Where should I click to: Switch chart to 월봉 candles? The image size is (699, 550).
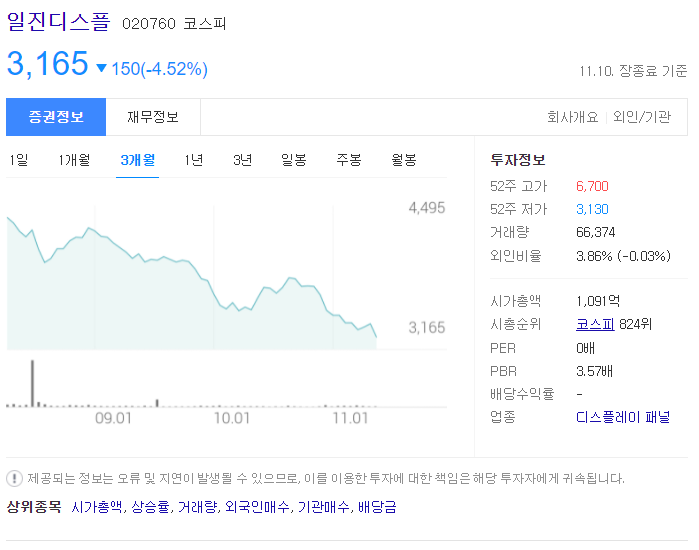coord(404,160)
